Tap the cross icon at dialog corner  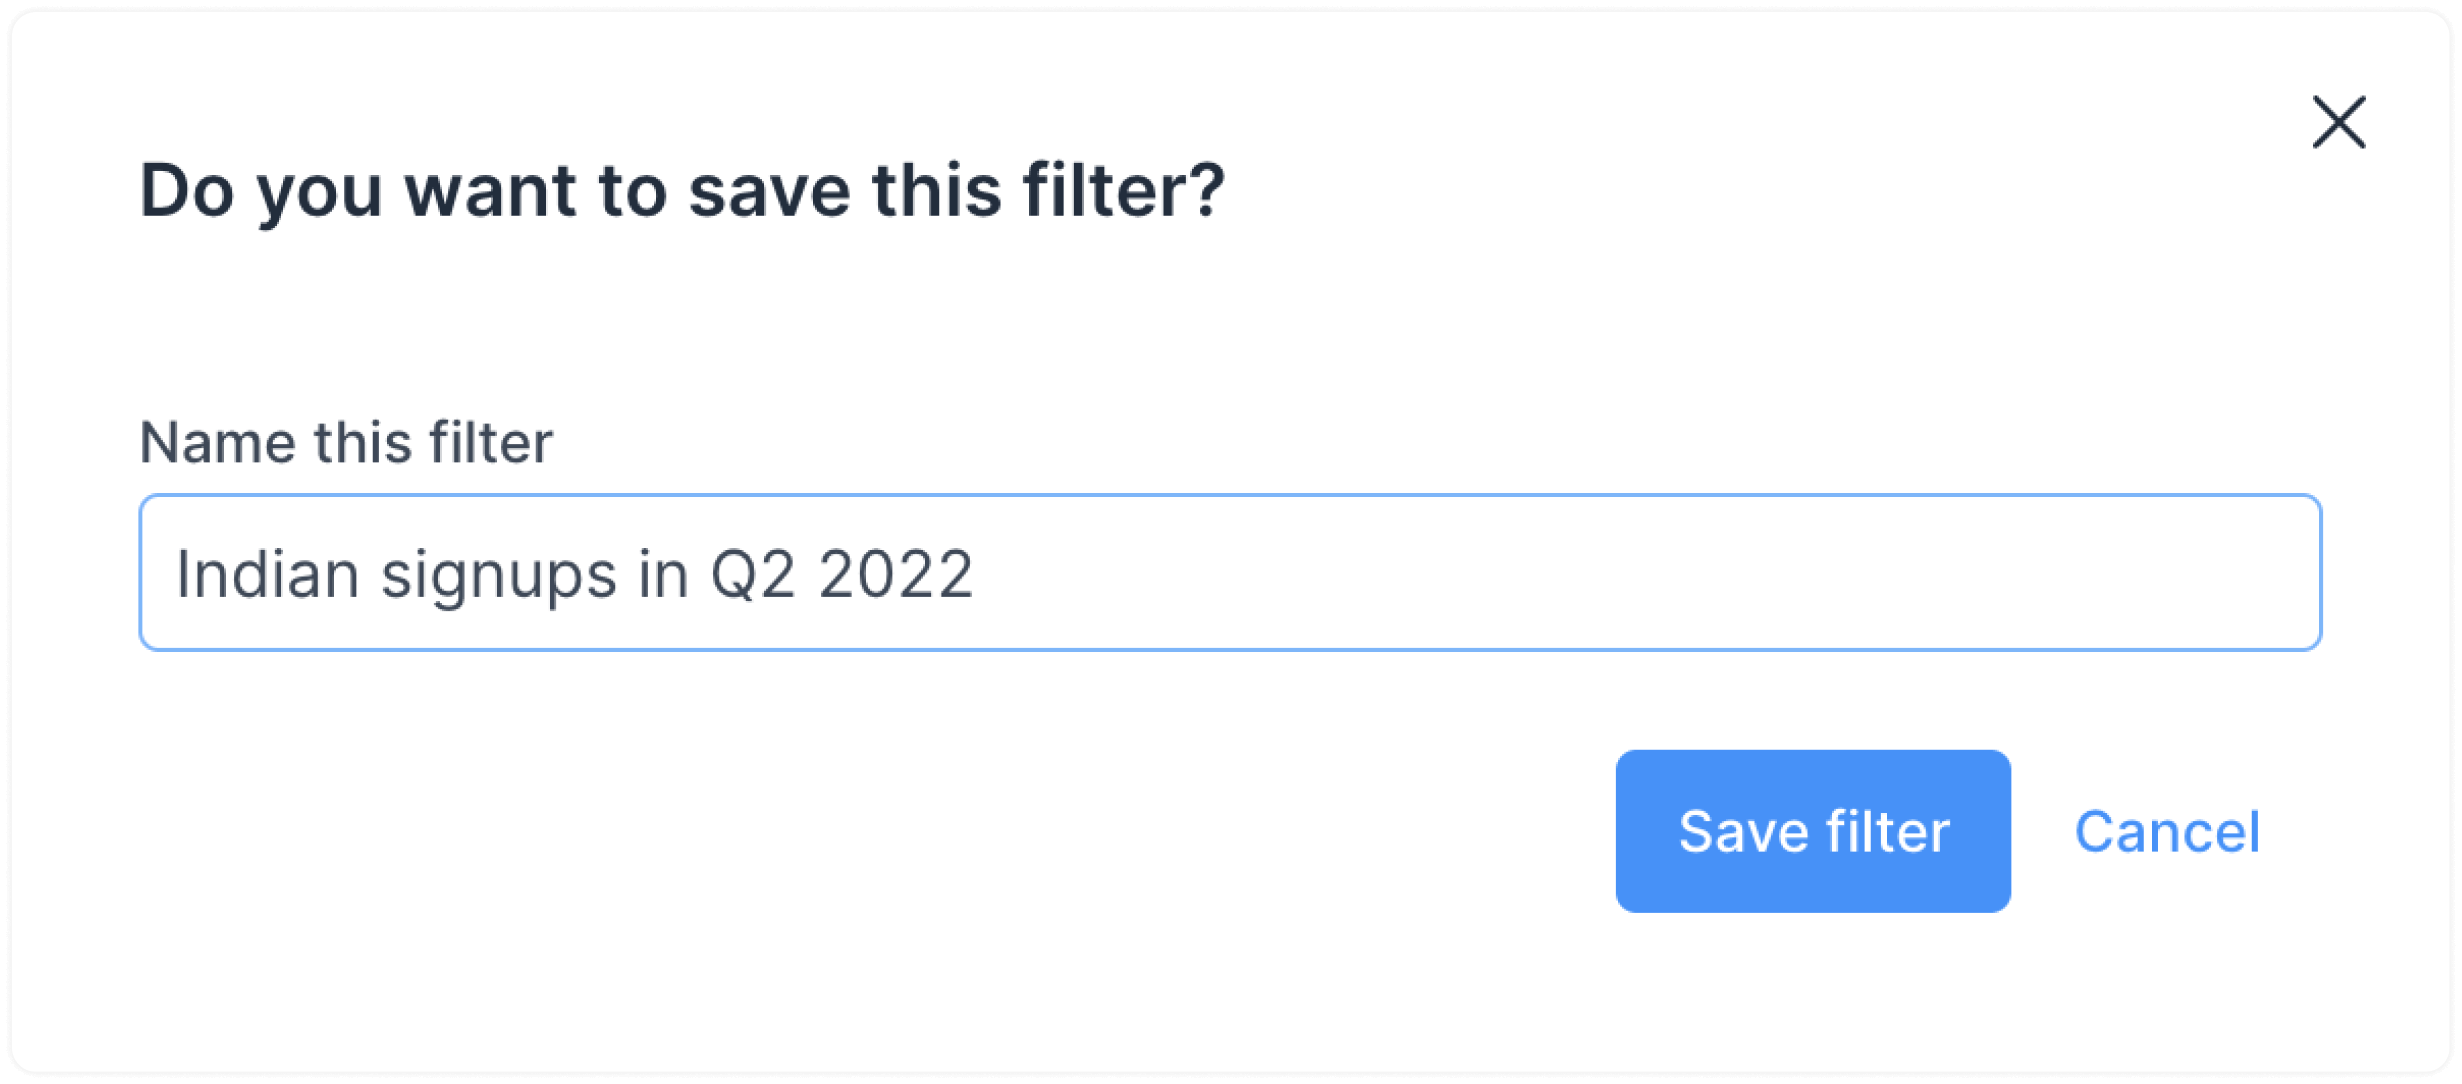coord(2338,122)
